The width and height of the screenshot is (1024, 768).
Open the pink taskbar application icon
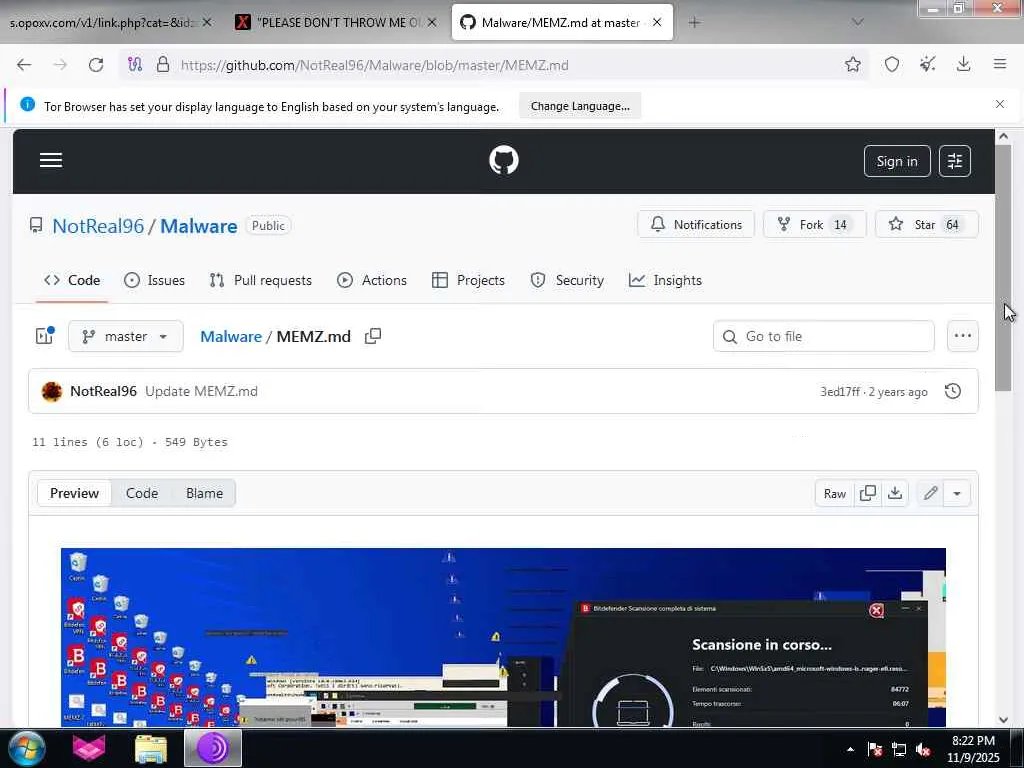pyautogui.click(x=89, y=748)
